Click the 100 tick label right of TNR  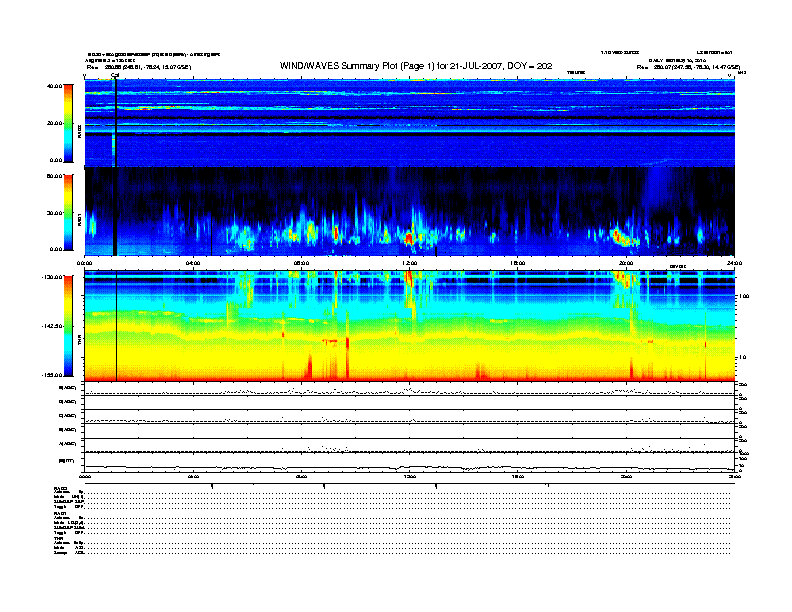[744, 296]
